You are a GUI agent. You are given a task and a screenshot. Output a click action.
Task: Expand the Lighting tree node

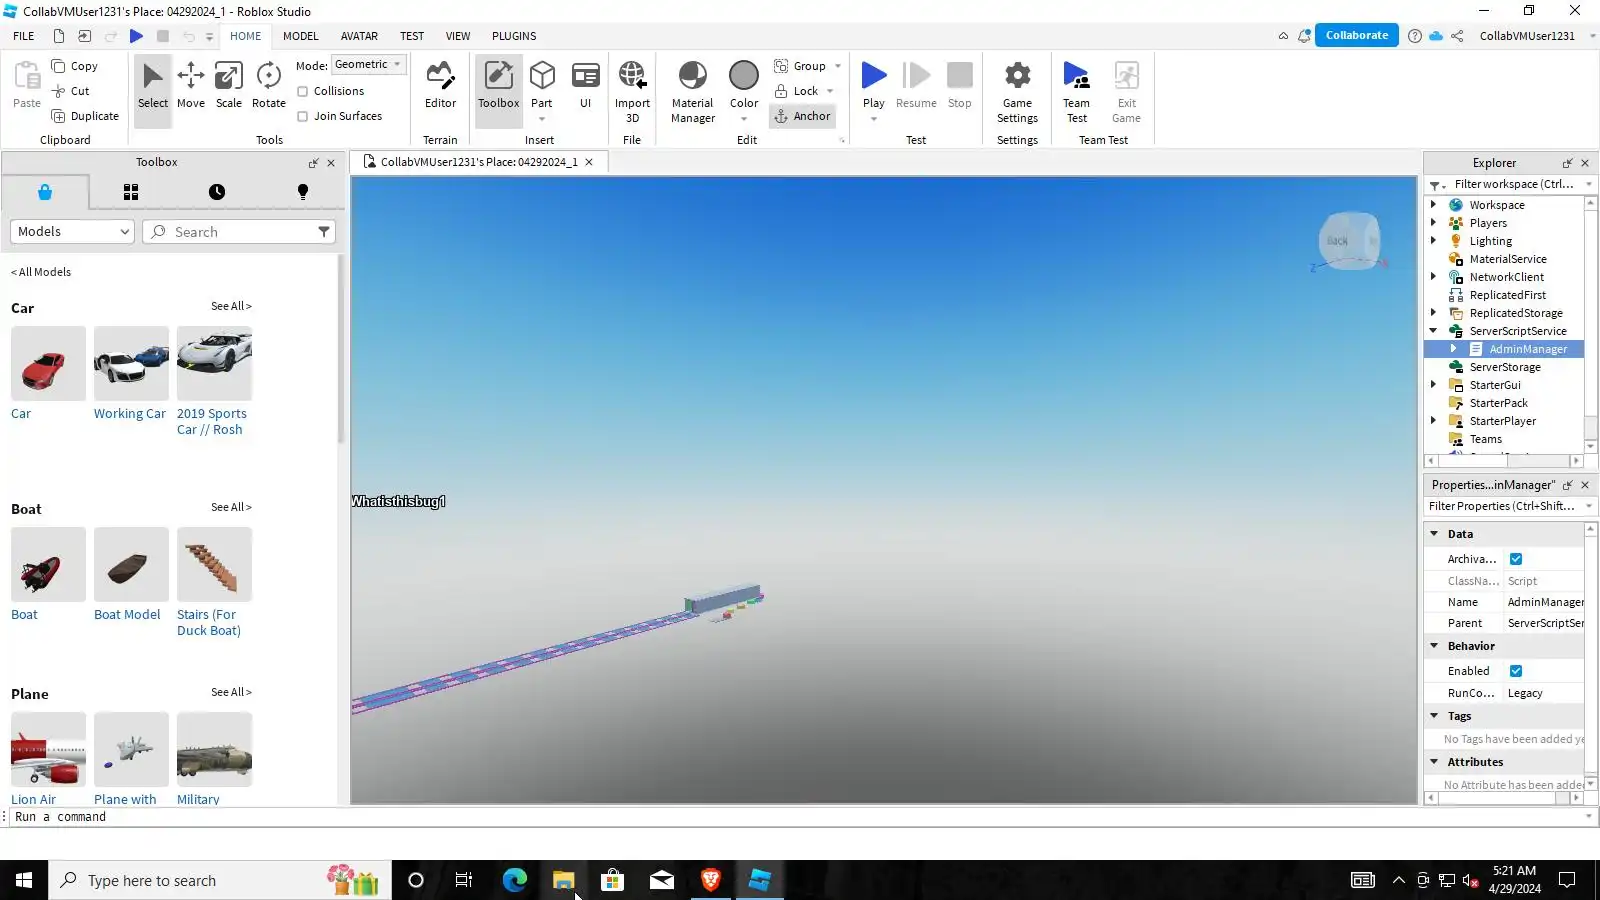(x=1433, y=241)
